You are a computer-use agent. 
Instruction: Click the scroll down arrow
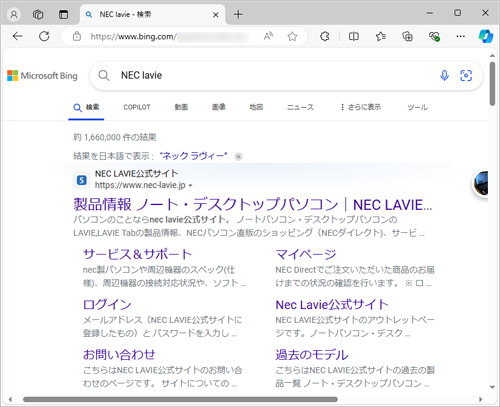coord(492,387)
